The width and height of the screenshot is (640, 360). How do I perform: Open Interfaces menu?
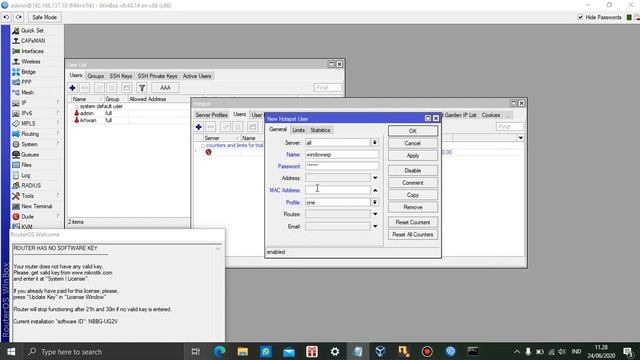click(32, 51)
